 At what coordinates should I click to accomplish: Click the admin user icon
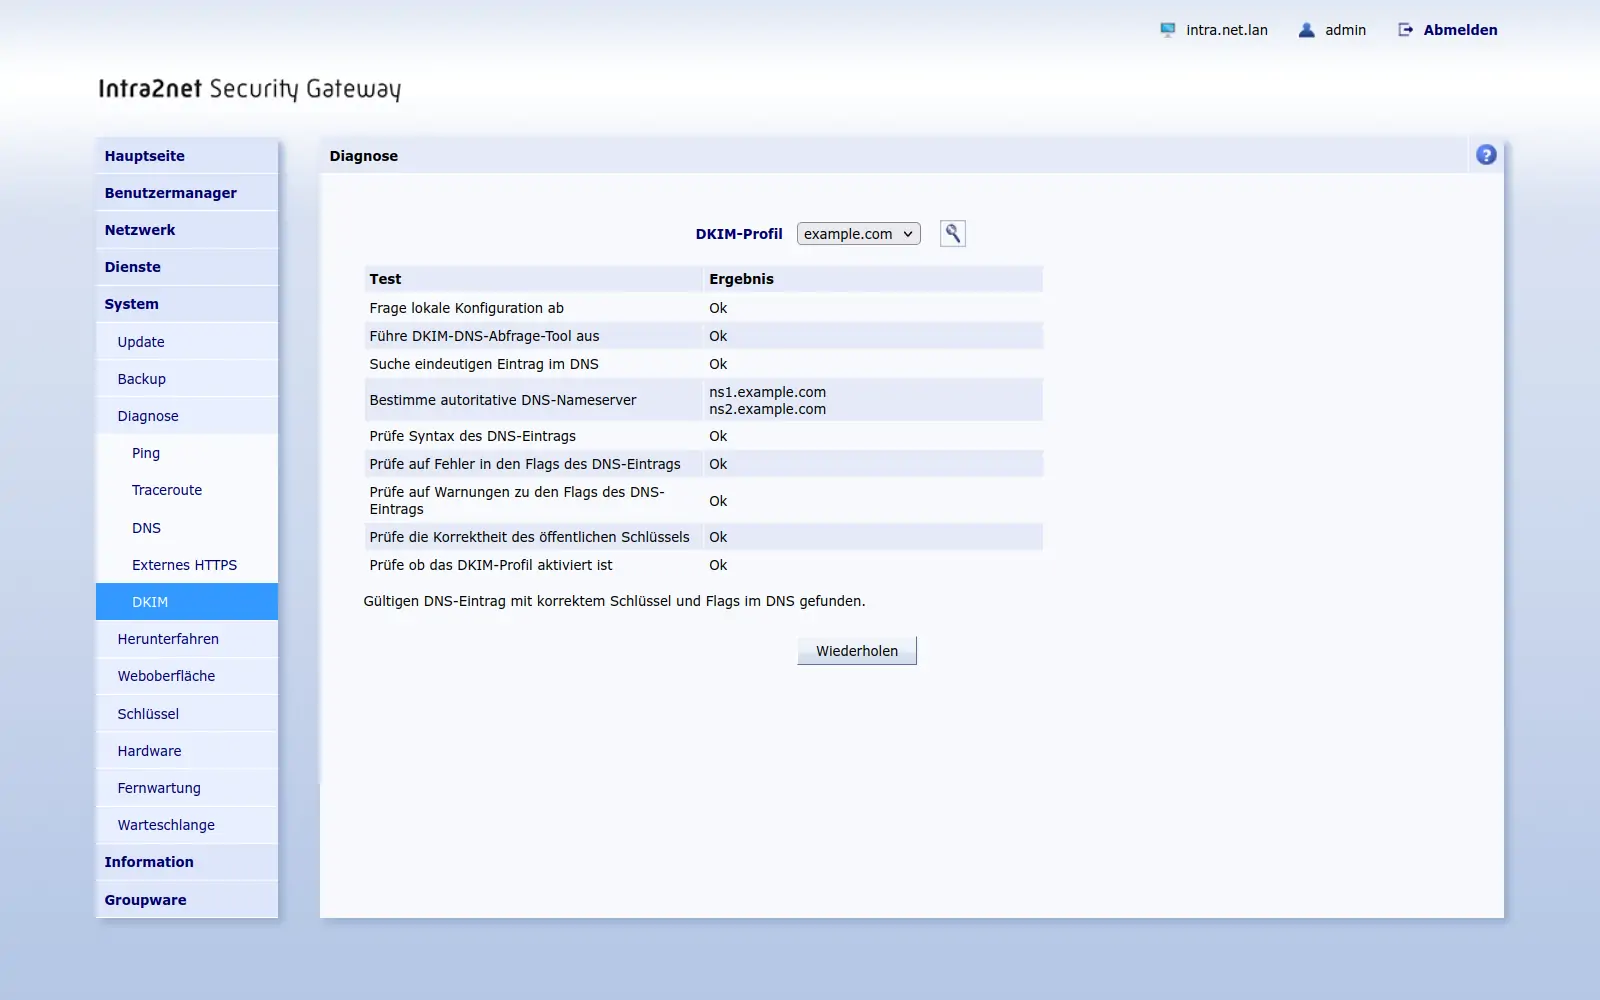coord(1306,30)
